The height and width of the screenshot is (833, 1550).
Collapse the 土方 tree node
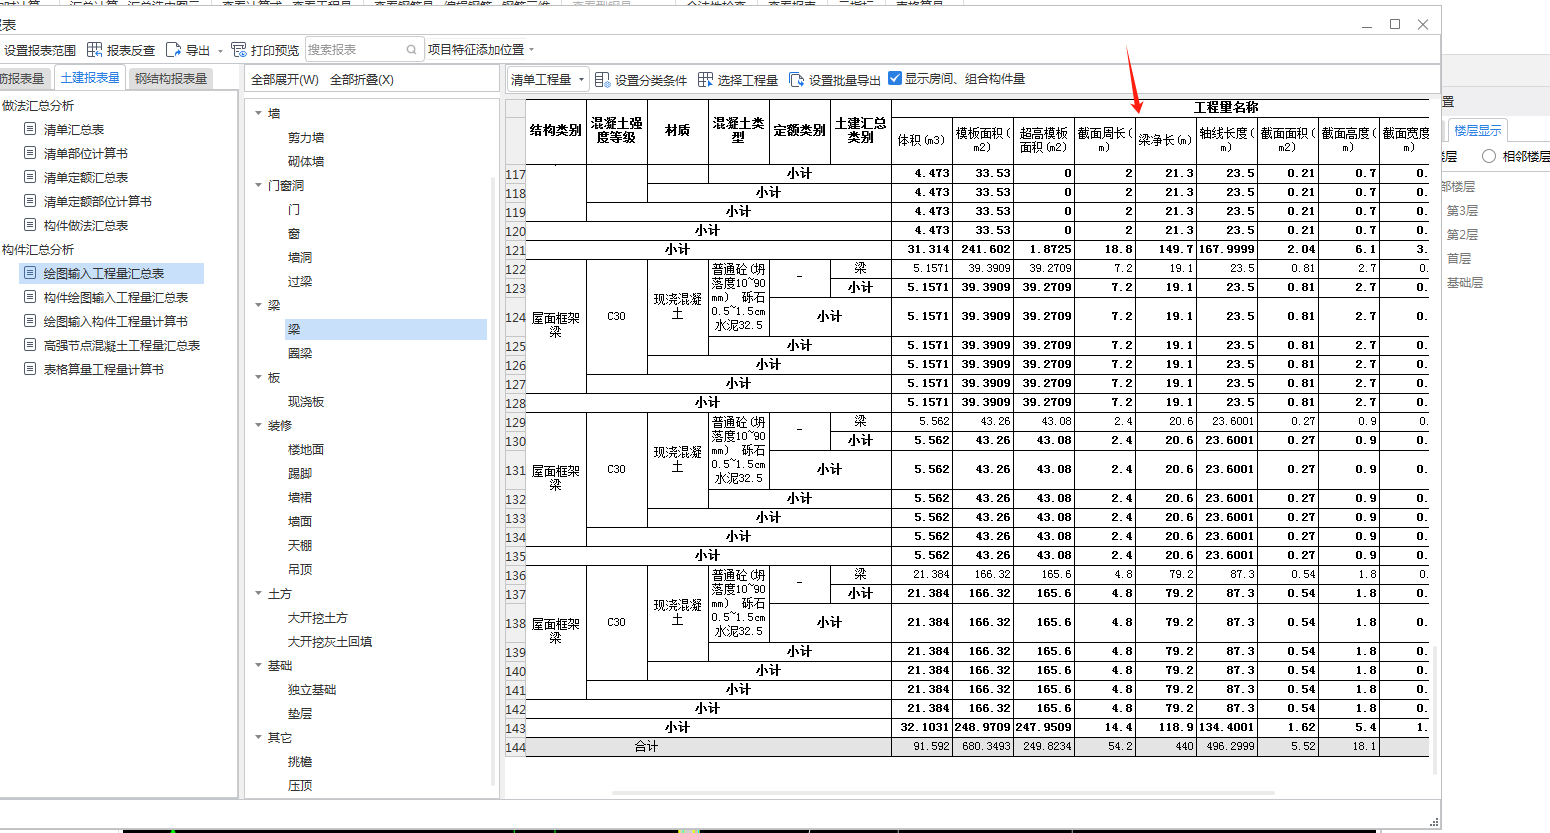coord(259,594)
